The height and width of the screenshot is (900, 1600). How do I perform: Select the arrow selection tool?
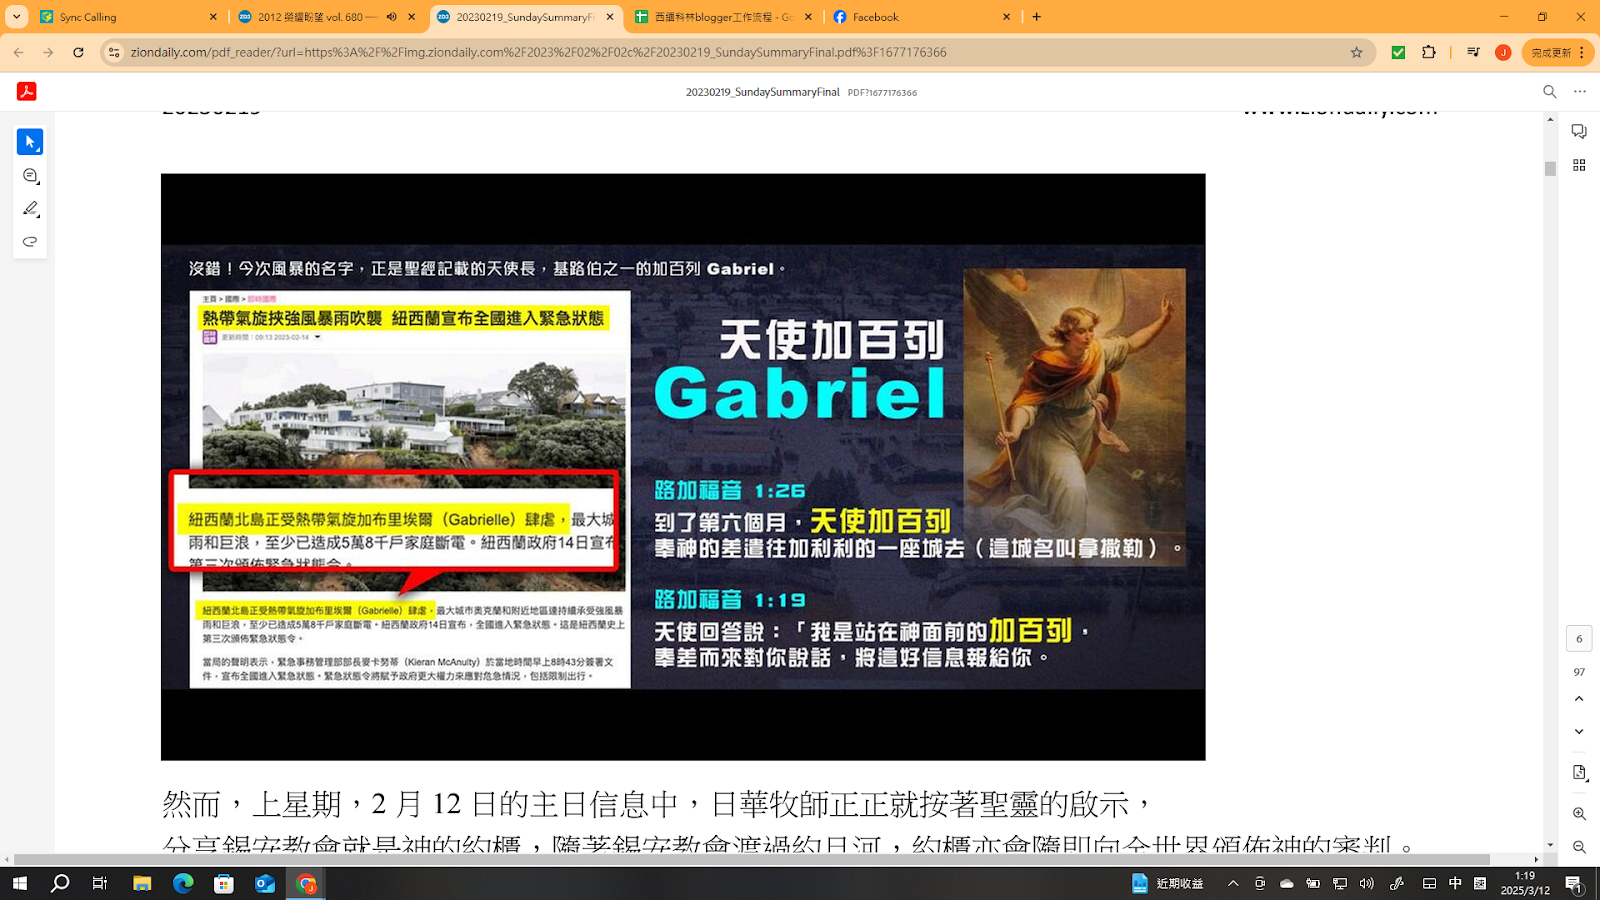tap(30, 142)
